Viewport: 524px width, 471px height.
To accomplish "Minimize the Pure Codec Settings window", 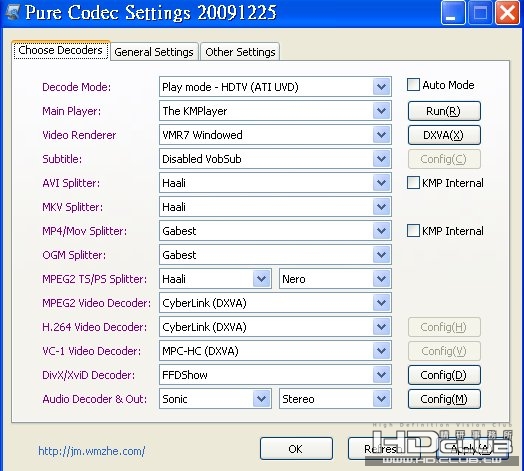I will (x=453, y=13).
